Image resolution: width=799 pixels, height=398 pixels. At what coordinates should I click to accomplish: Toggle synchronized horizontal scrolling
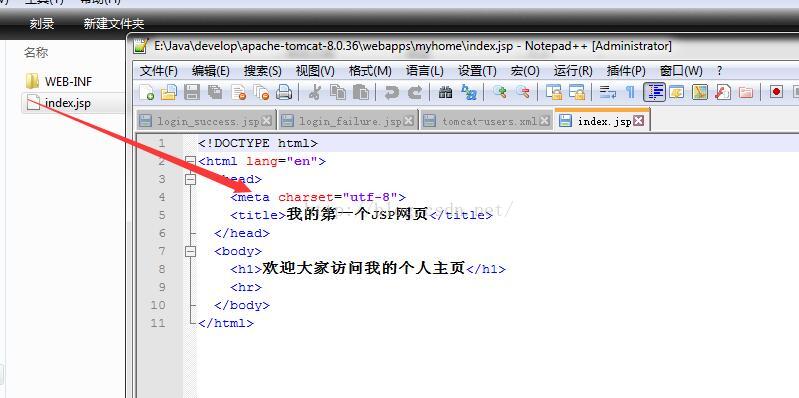pyautogui.click(x=577, y=92)
